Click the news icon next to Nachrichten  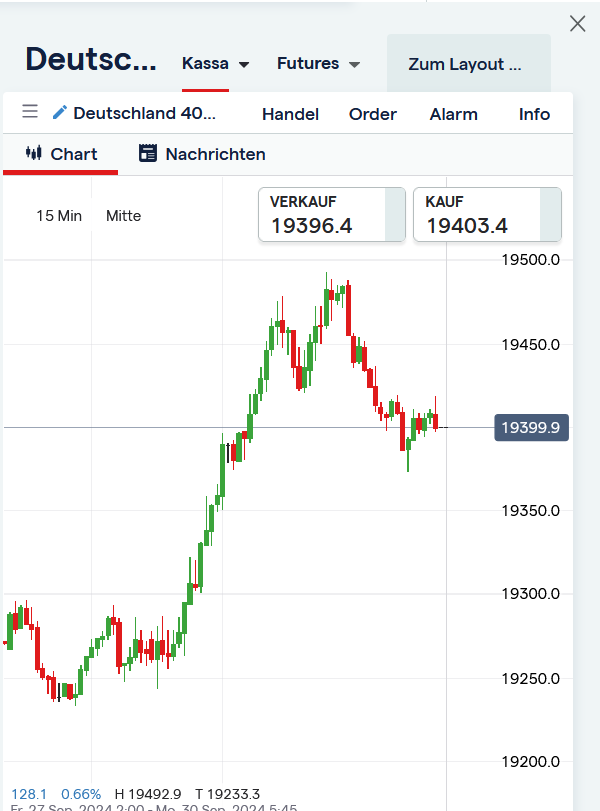(147, 154)
